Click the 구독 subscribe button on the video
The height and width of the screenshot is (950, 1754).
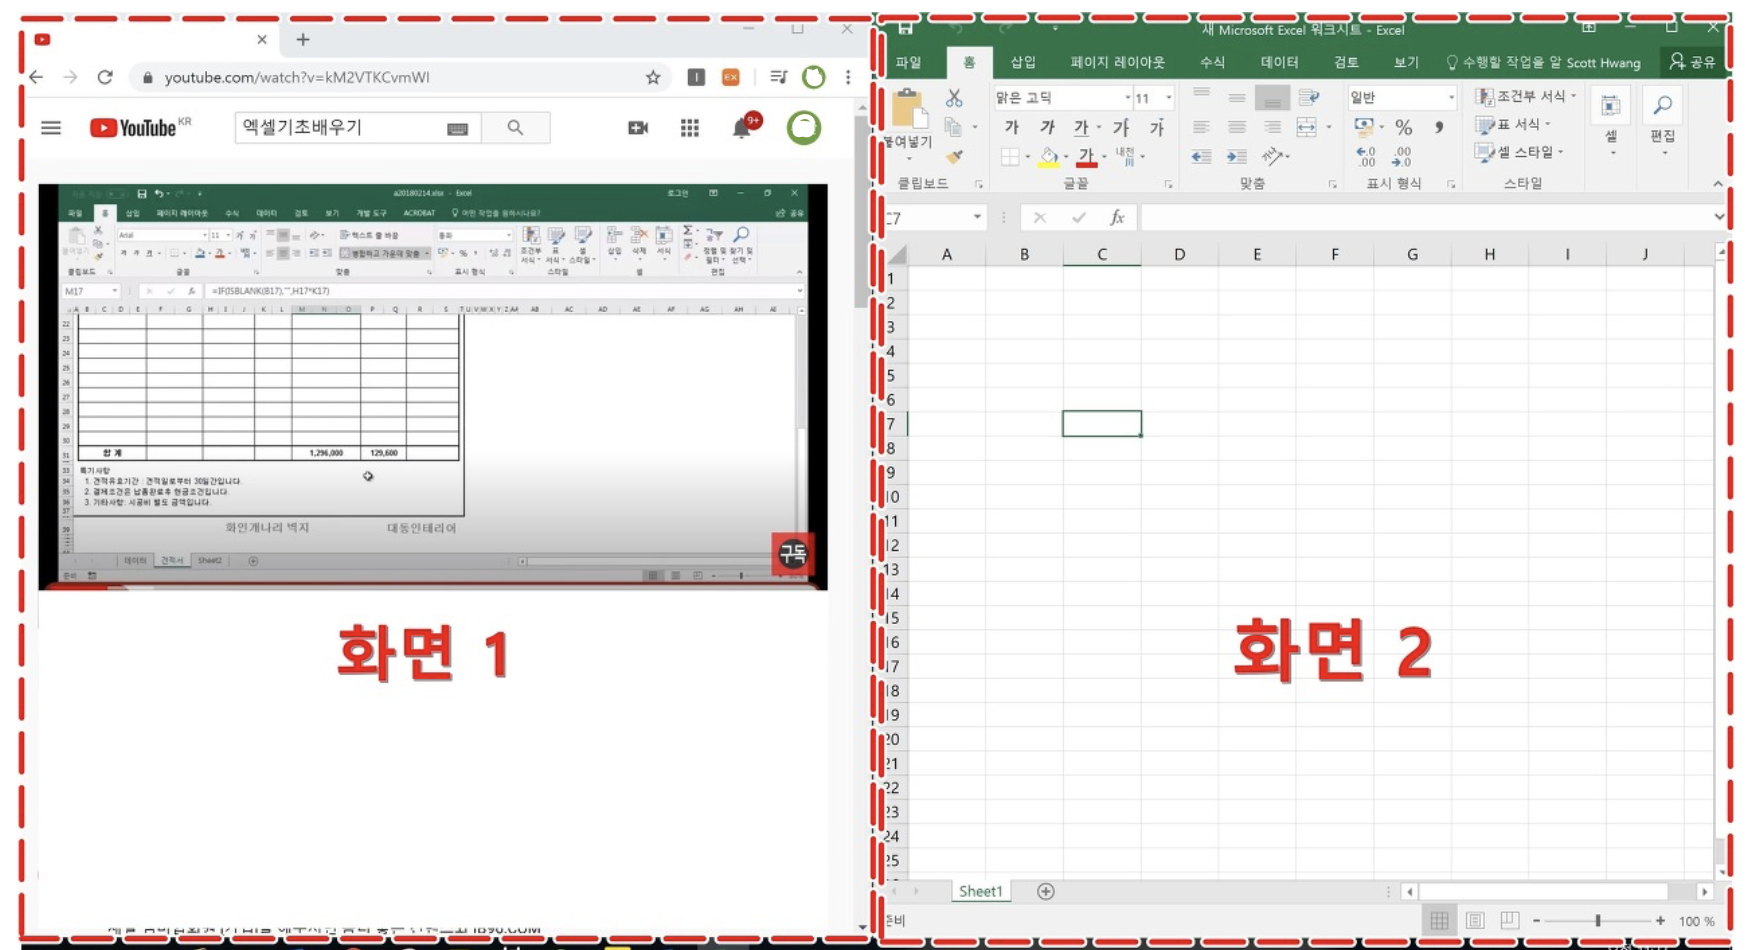(x=793, y=554)
